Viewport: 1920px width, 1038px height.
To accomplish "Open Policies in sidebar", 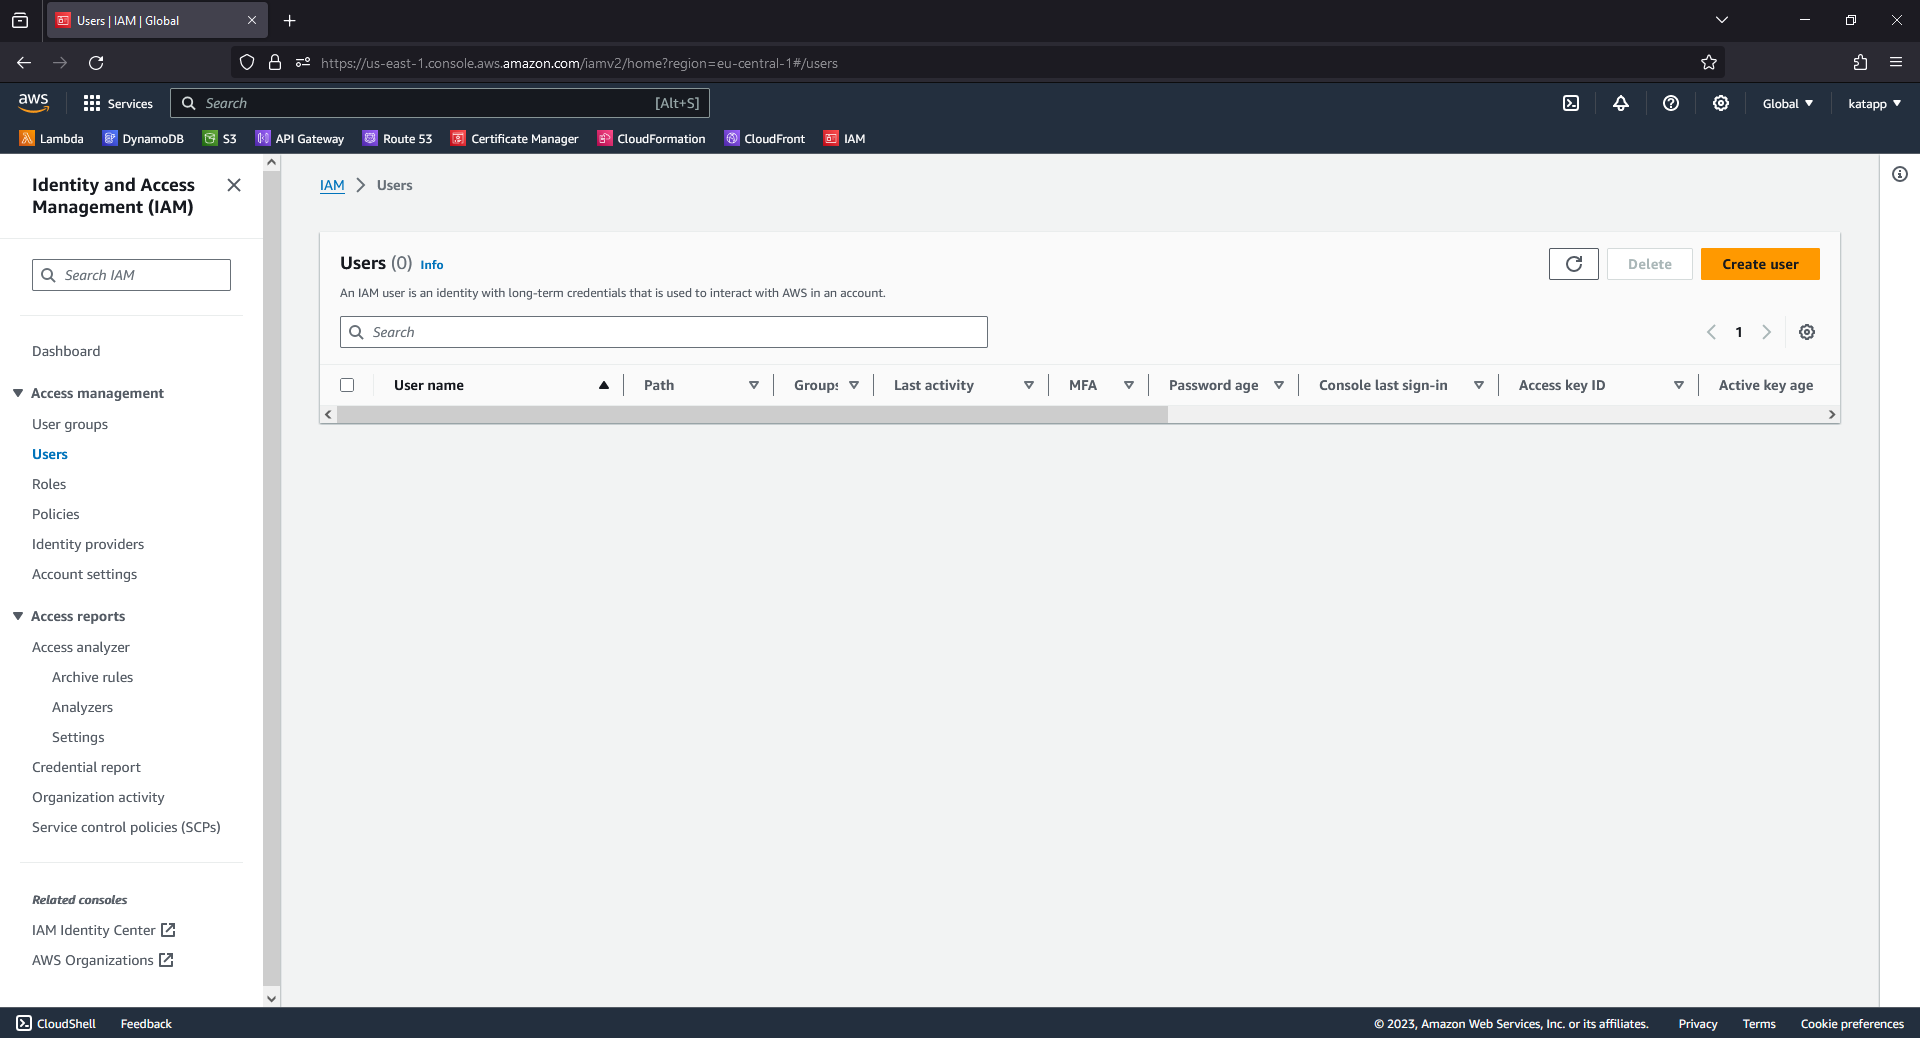I will (x=56, y=514).
